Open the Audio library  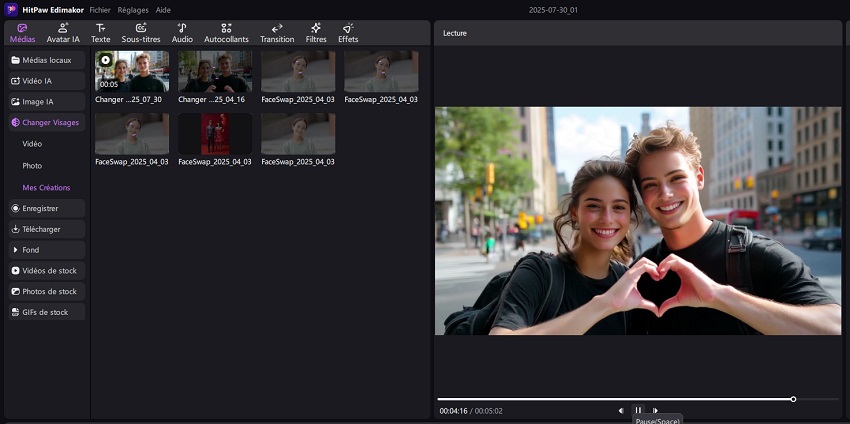pyautogui.click(x=182, y=33)
